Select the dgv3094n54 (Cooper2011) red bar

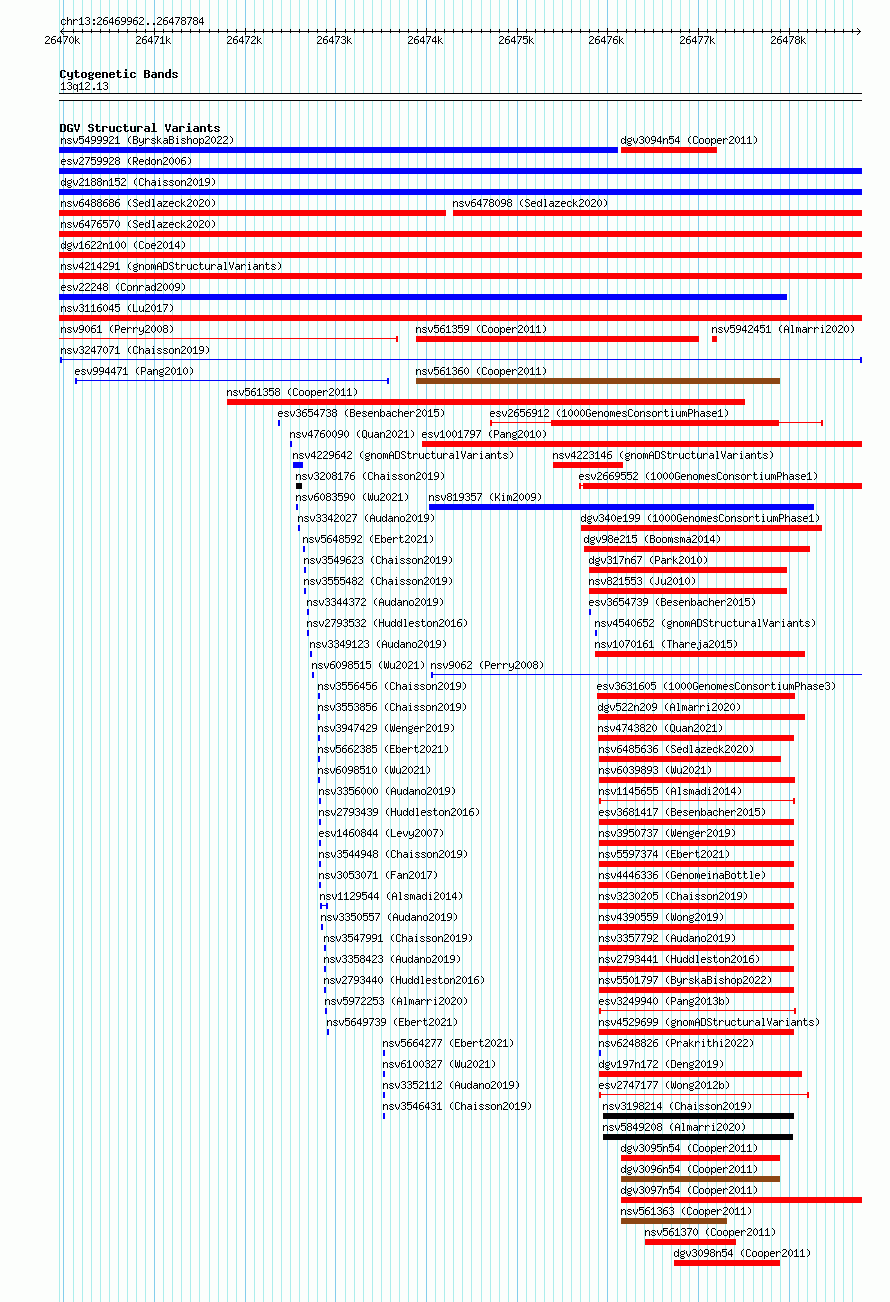(x=669, y=150)
